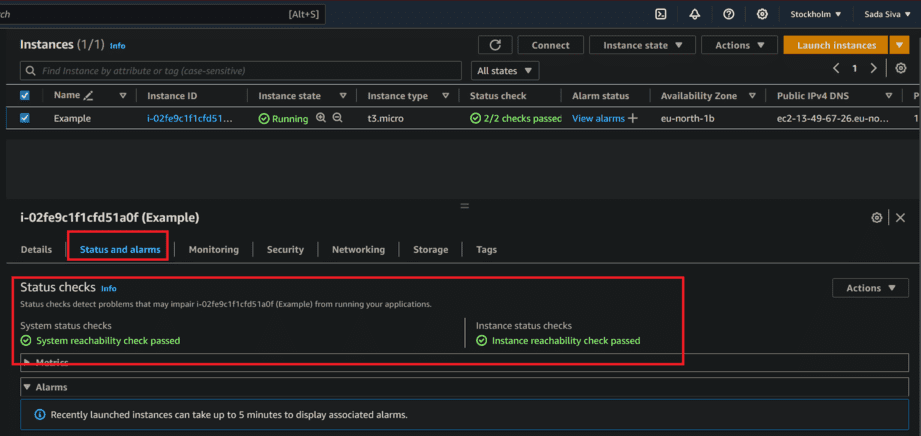Refresh the instances list
The width and height of the screenshot is (921, 436).
coord(495,45)
